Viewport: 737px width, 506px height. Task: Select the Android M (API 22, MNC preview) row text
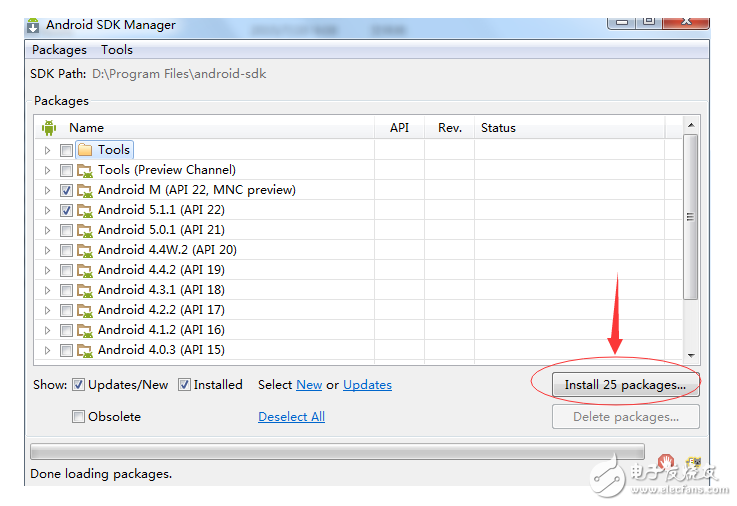click(197, 190)
